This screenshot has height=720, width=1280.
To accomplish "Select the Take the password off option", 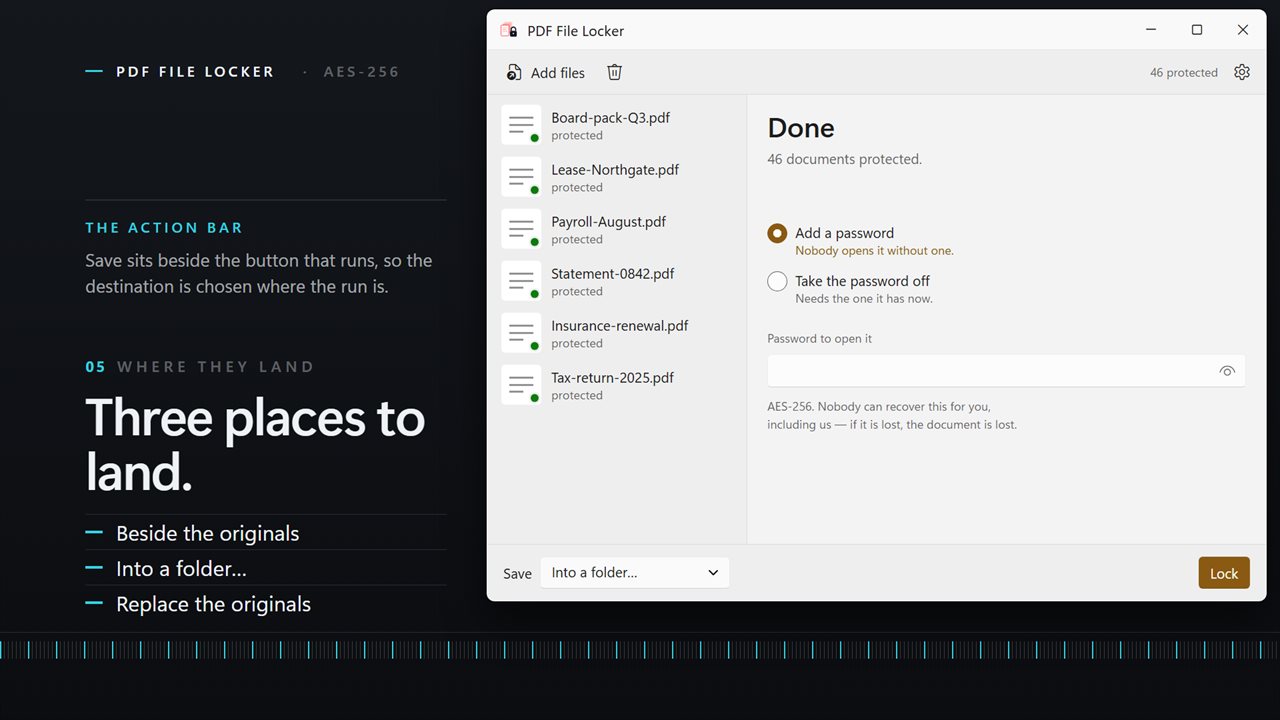I will click(x=777, y=281).
